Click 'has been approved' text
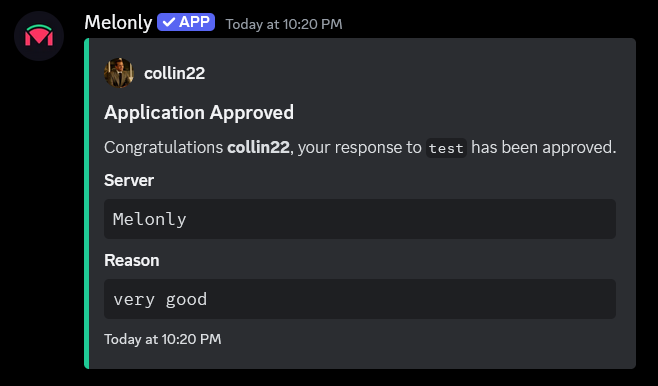The image size is (658, 386). [543, 147]
